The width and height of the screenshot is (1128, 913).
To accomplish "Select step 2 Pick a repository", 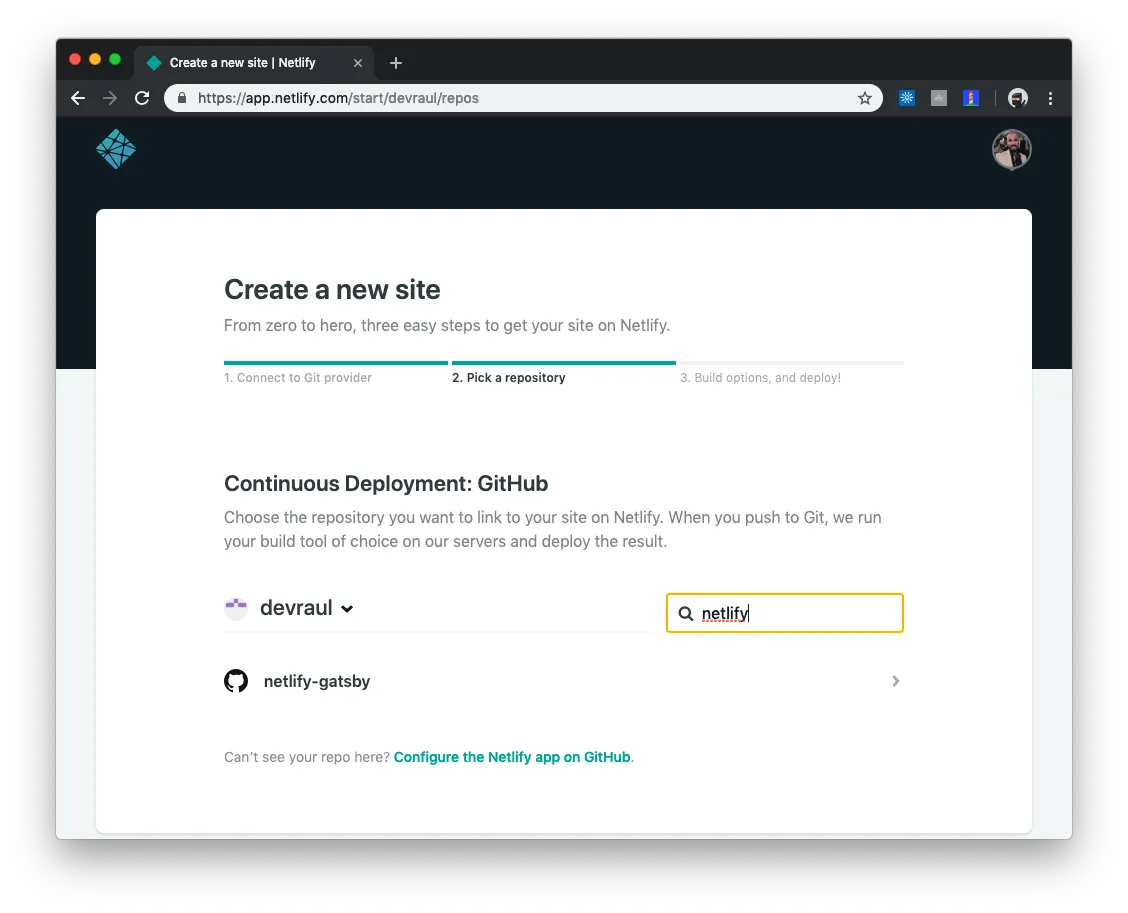I will pos(509,378).
